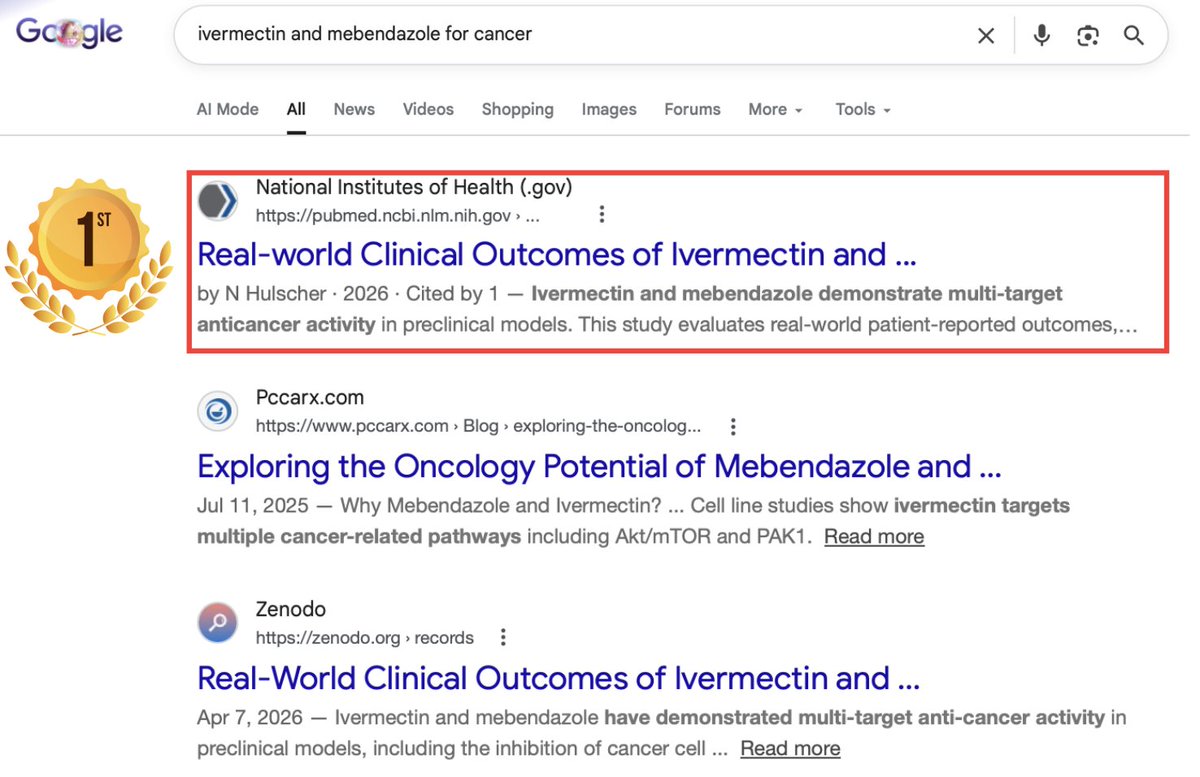Open the Videos tab
This screenshot has height=777, width=1200.
pos(428,110)
